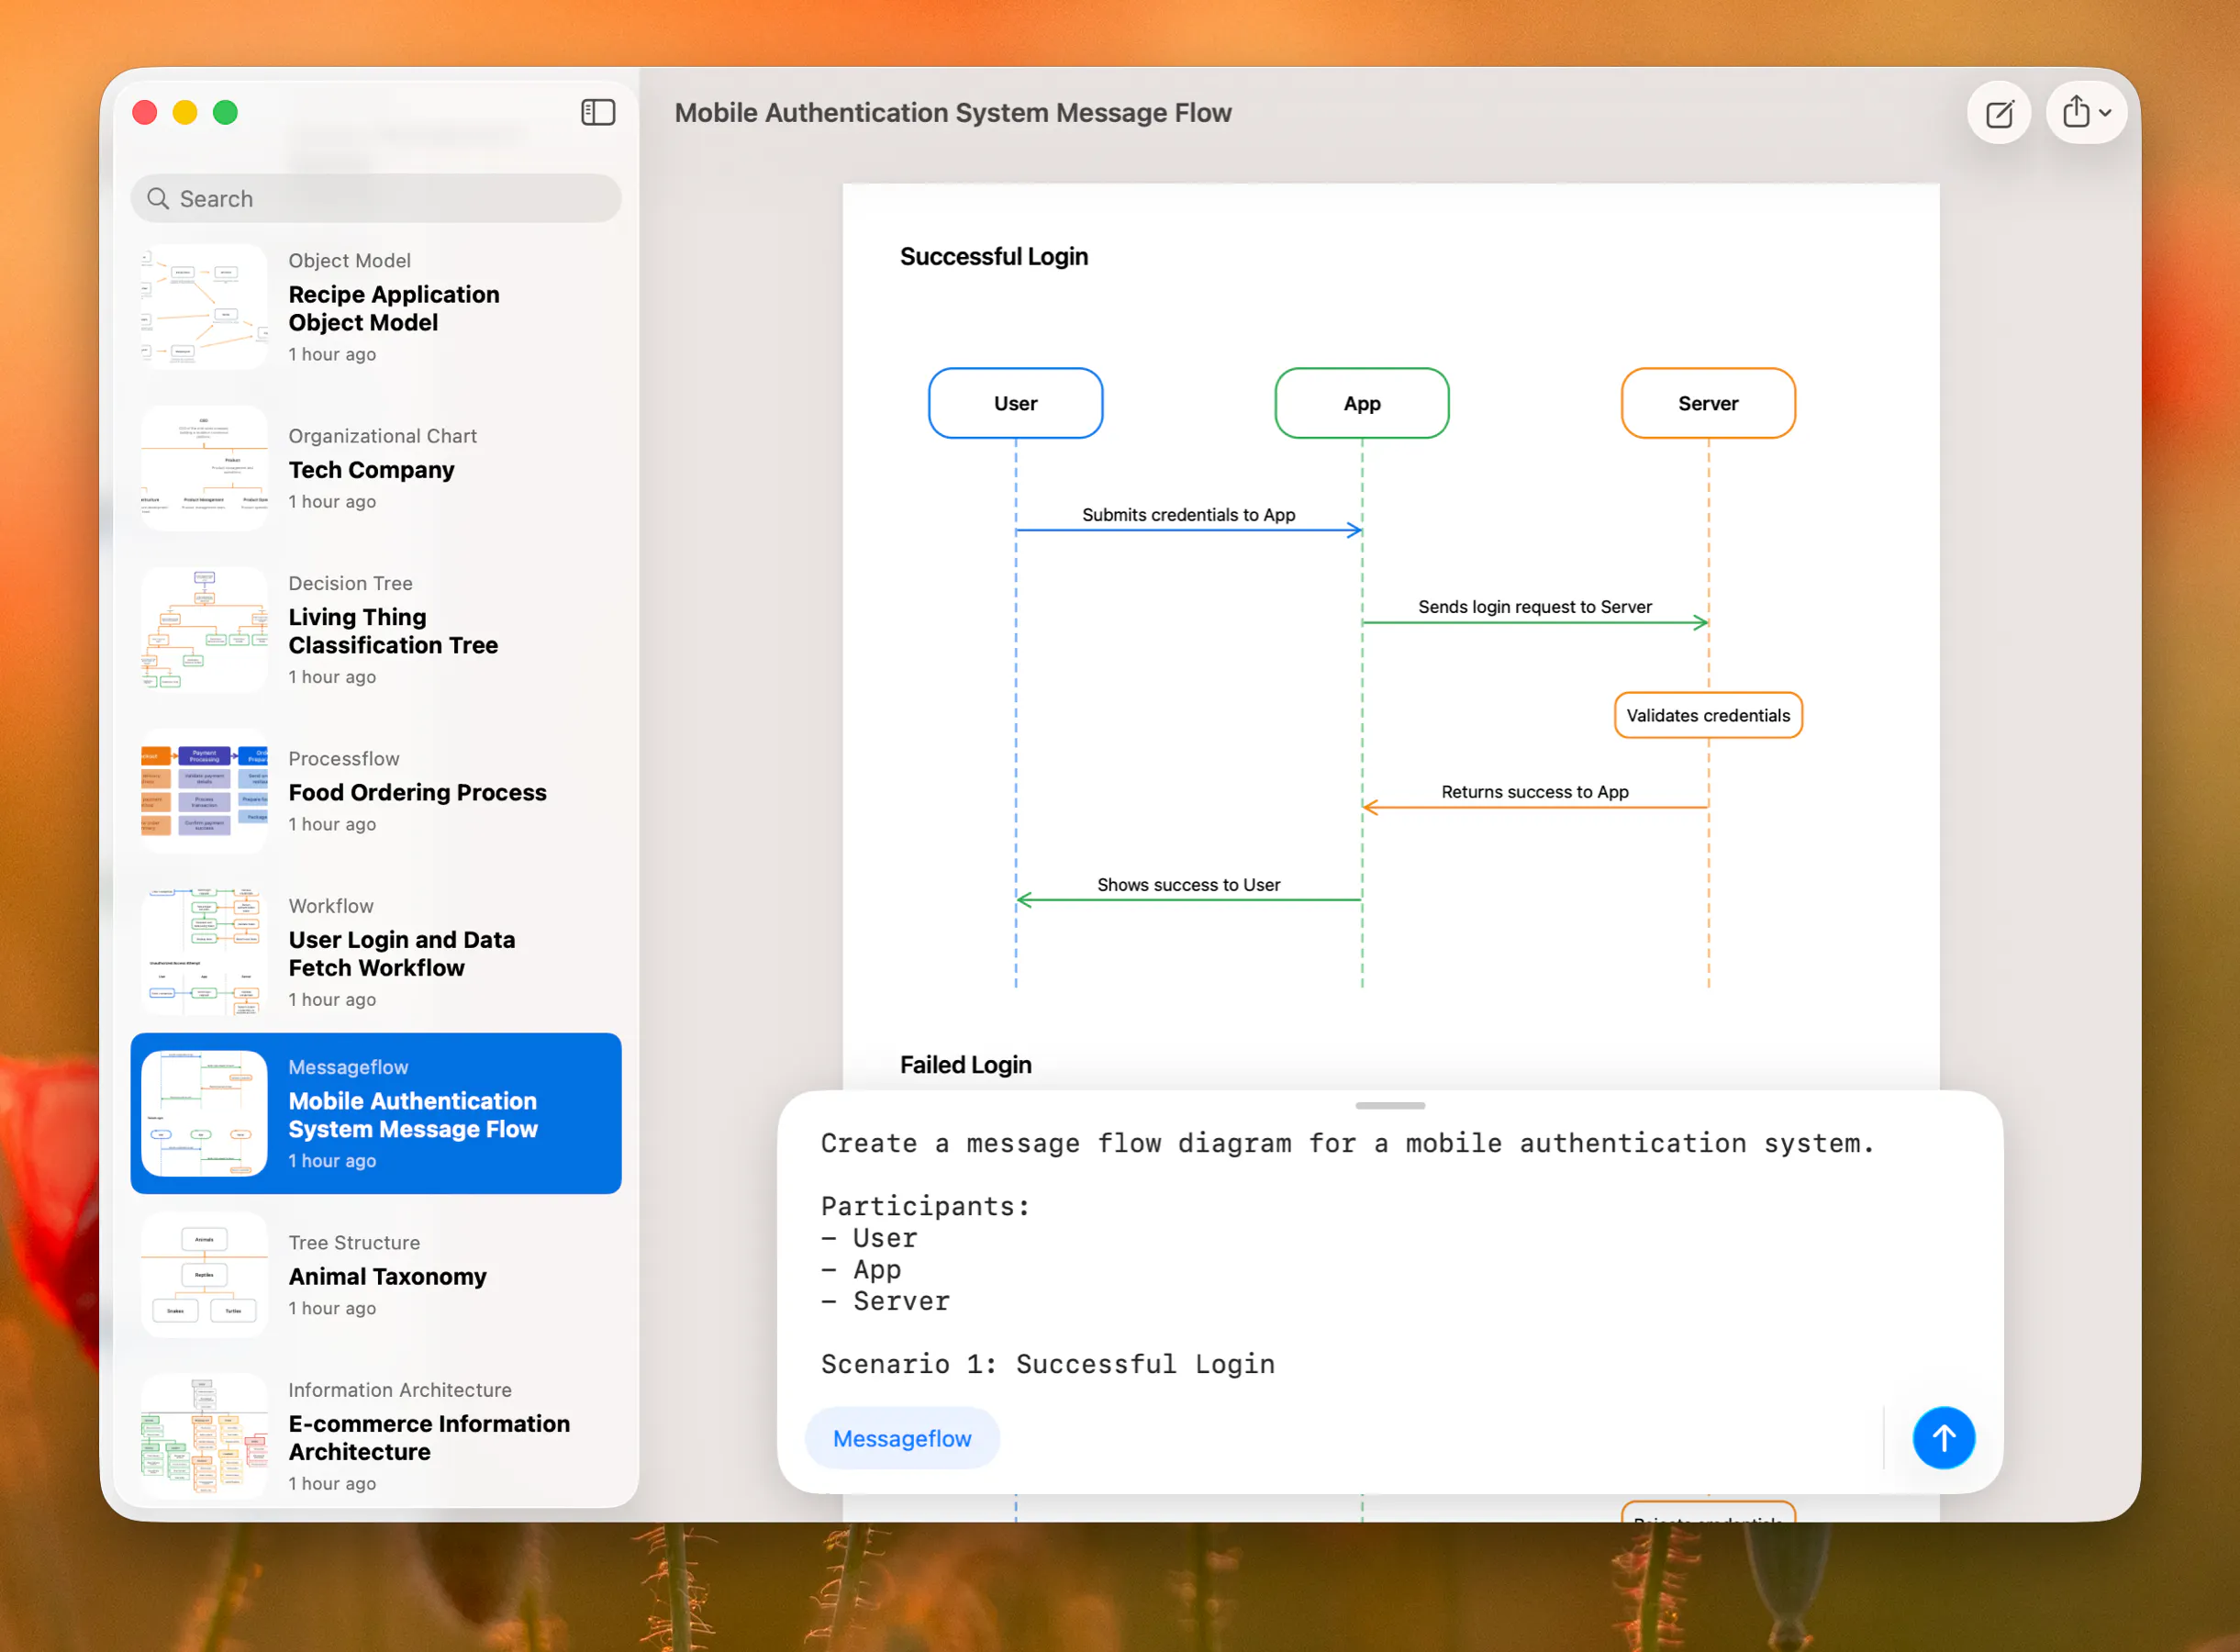The width and height of the screenshot is (2240, 1652).
Task: Click the Recipe Application Object Model thumbnail
Action: pyautogui.click(x=205, y=307)
